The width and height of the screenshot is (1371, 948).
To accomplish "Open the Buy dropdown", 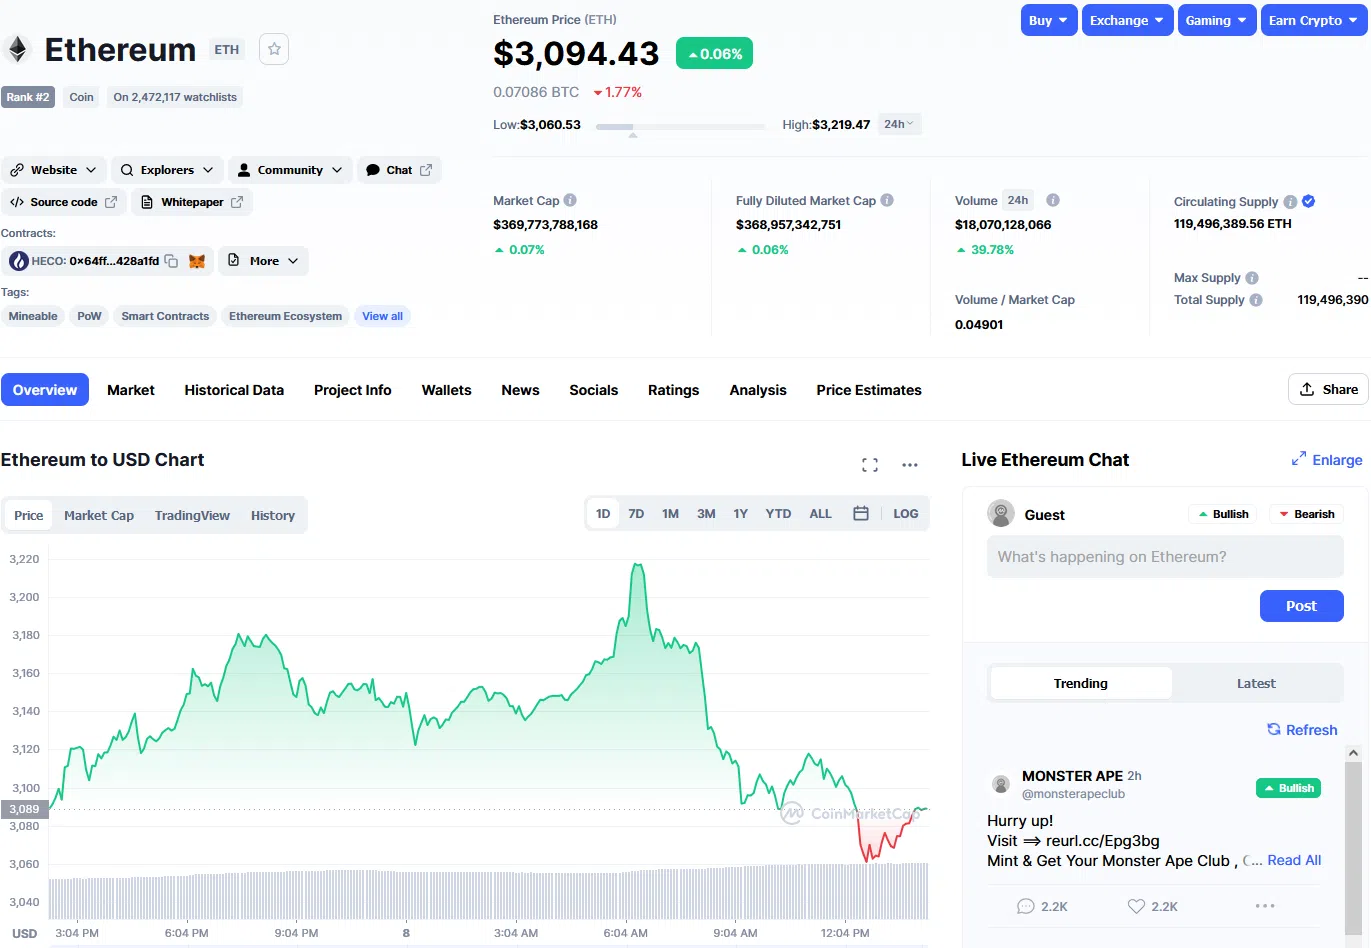I will 1049,20.
